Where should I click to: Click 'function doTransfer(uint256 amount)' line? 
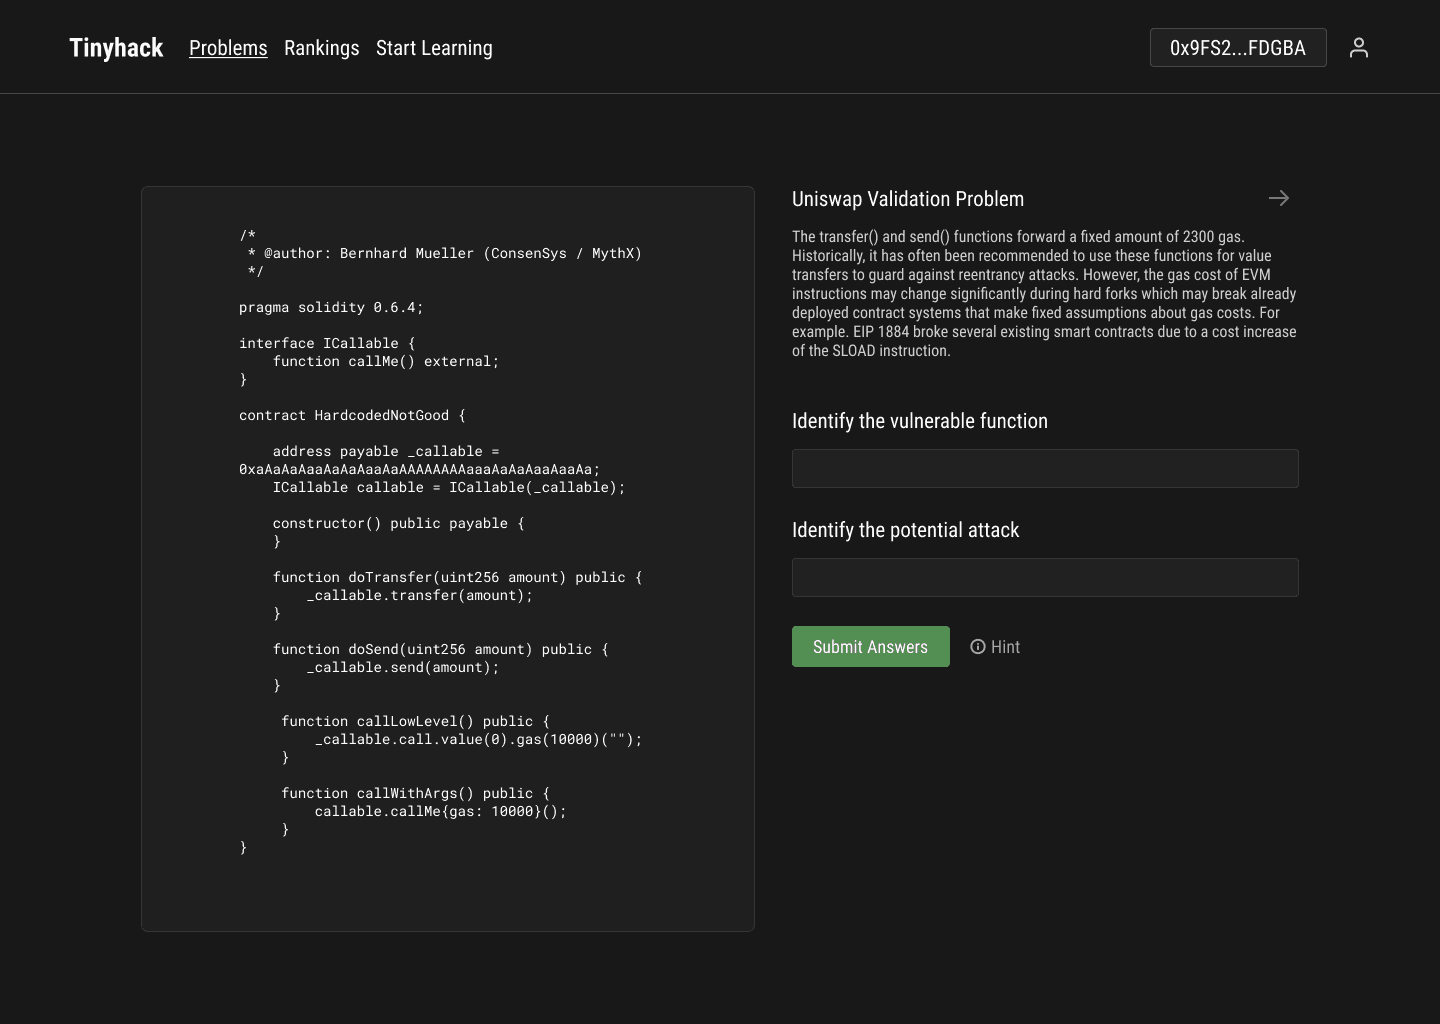pos(457,577)
